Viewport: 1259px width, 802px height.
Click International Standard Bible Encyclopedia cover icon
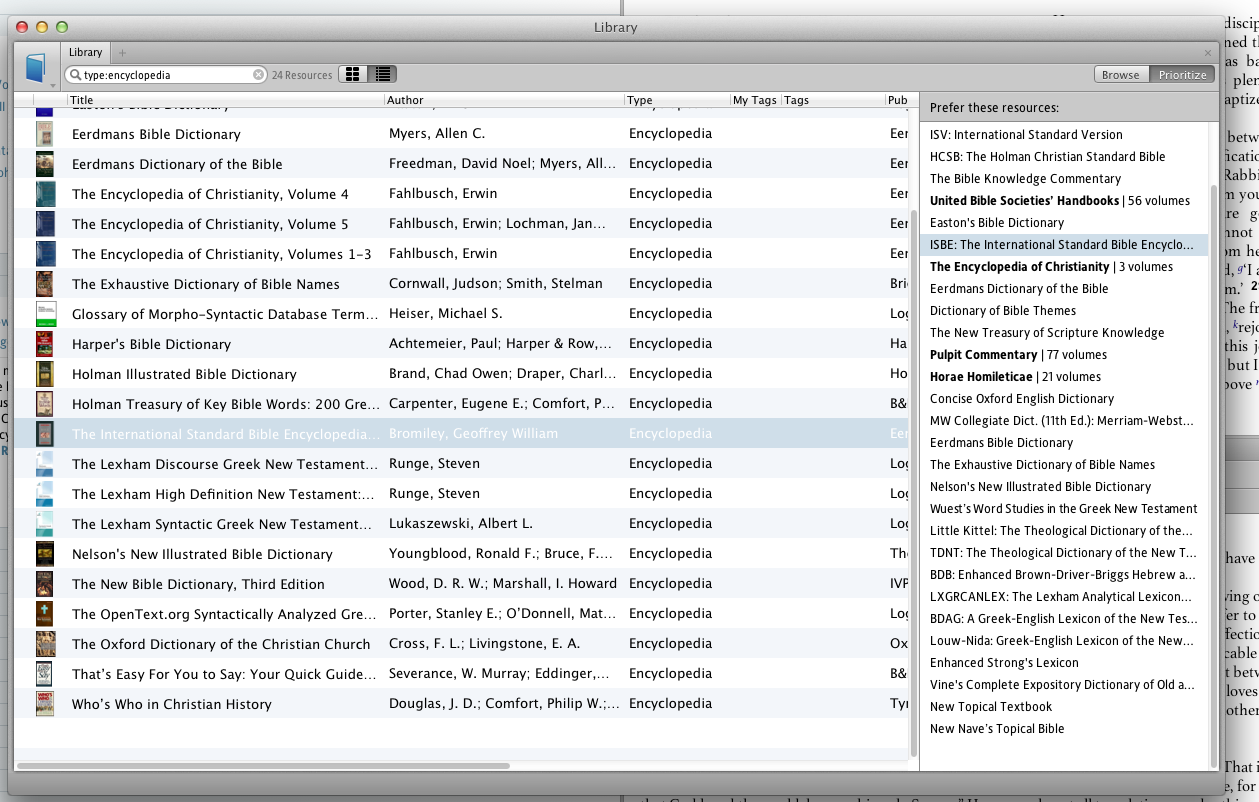click(x=45, y=434)
